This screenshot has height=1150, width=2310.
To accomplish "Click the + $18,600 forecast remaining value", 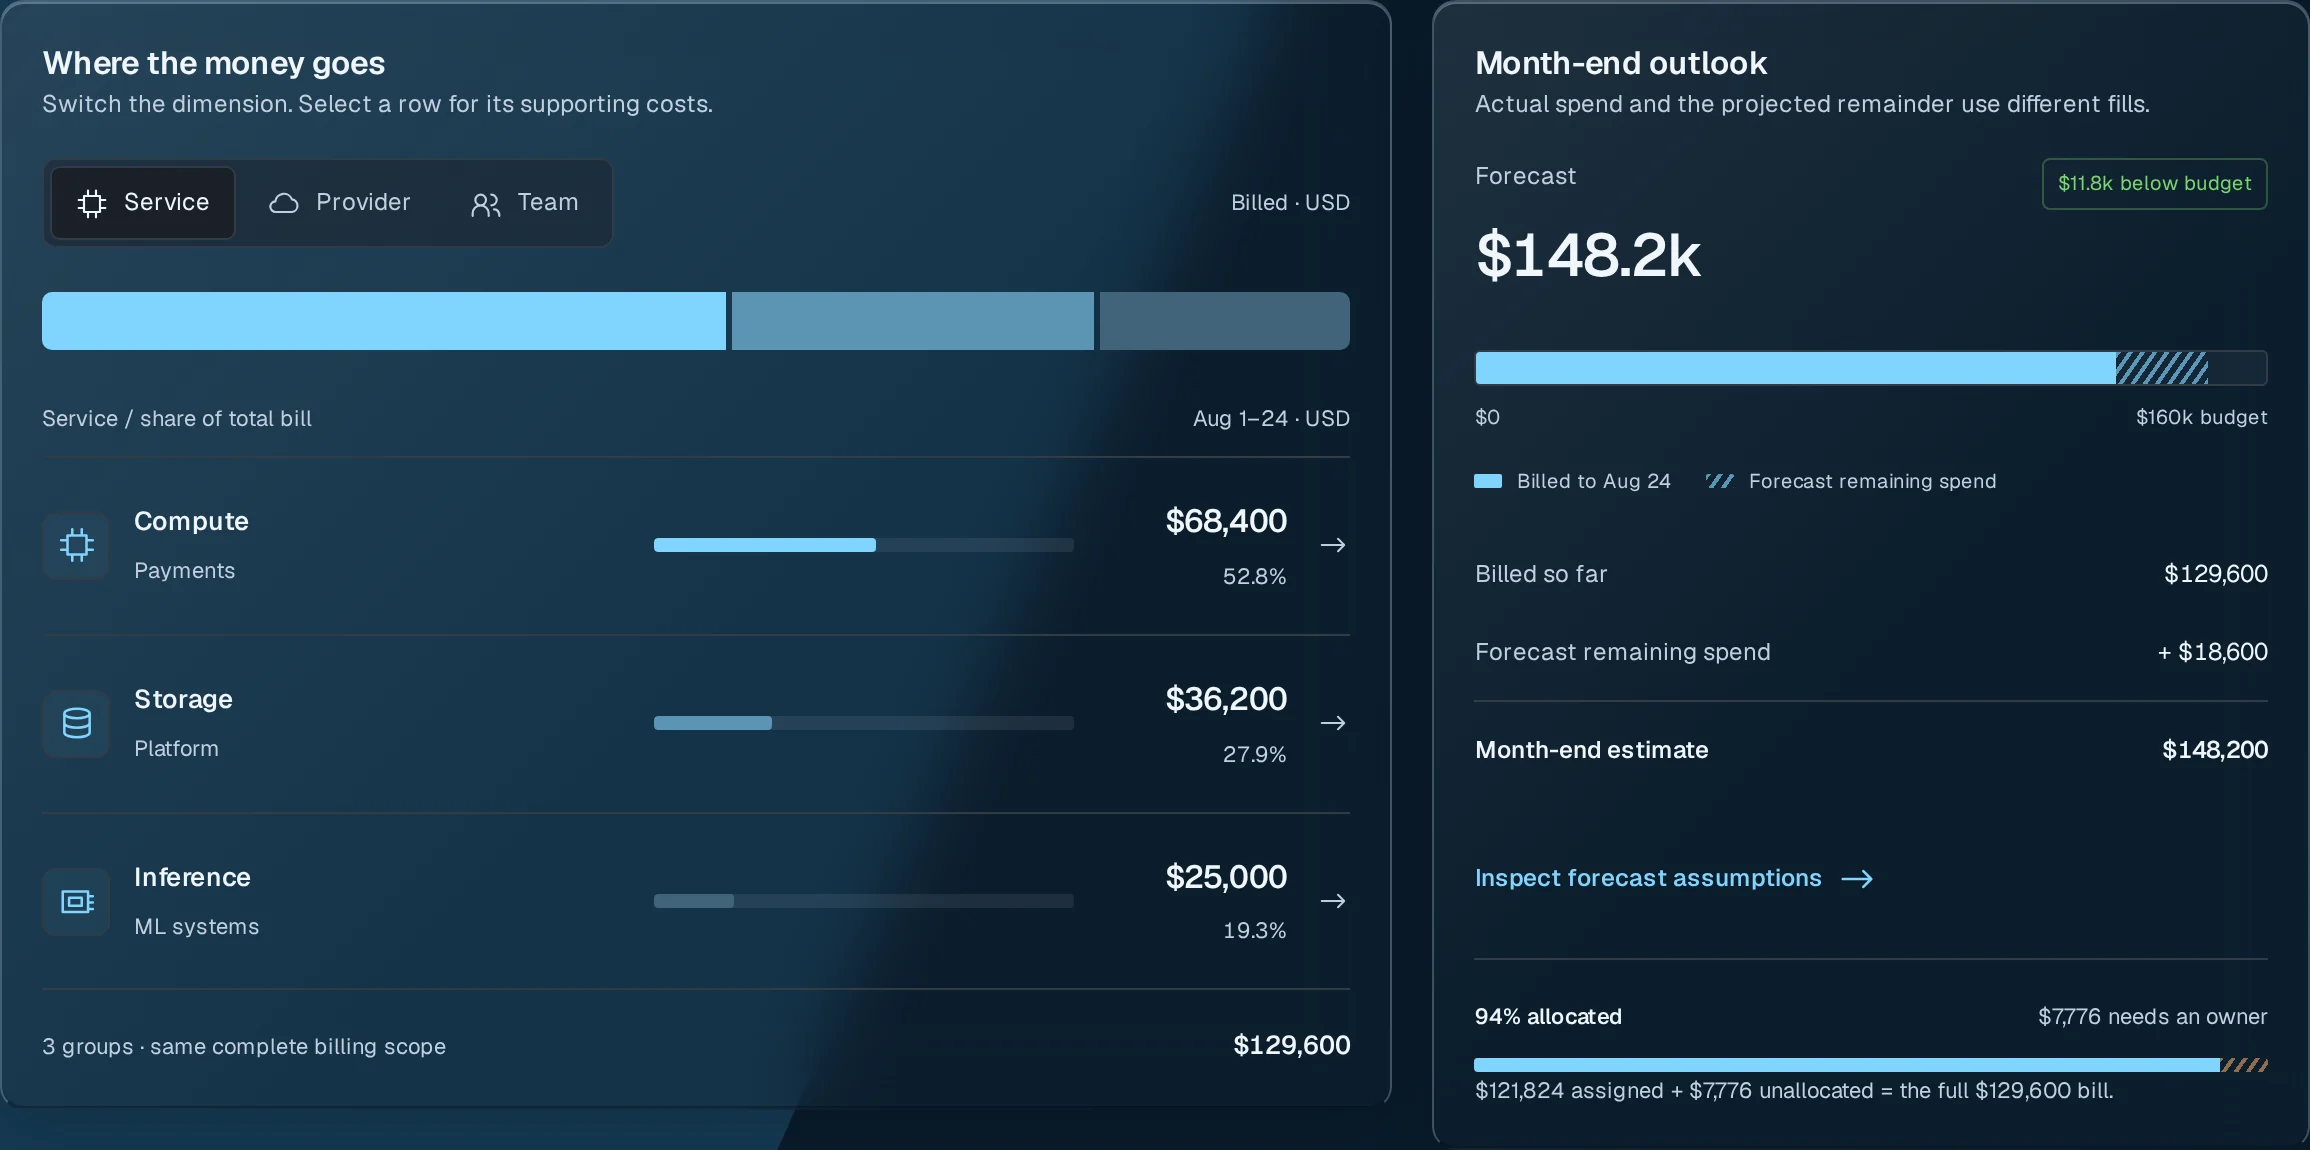I will coord(2212,652).
